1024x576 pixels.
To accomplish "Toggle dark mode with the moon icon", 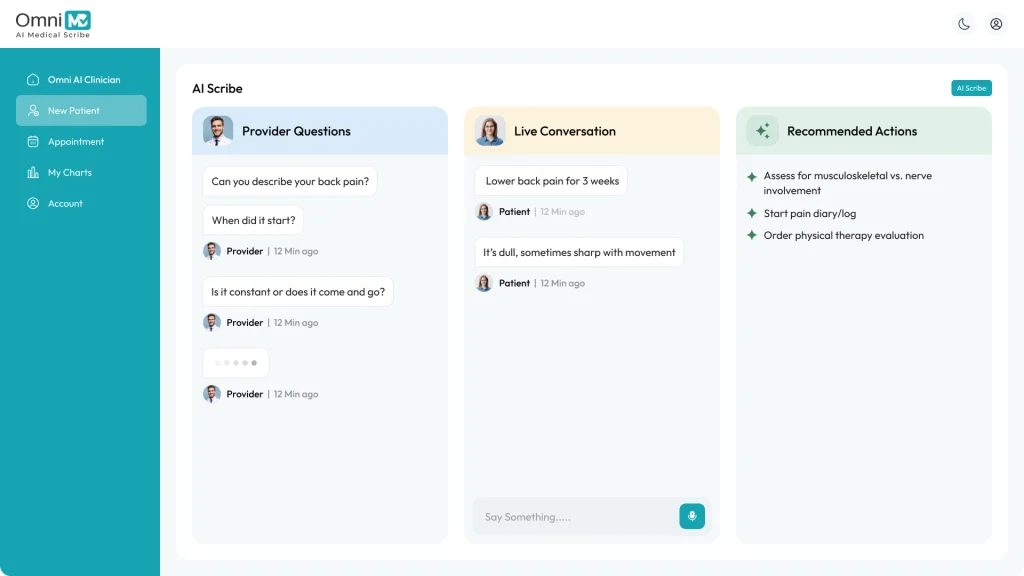I will [963, 23].
